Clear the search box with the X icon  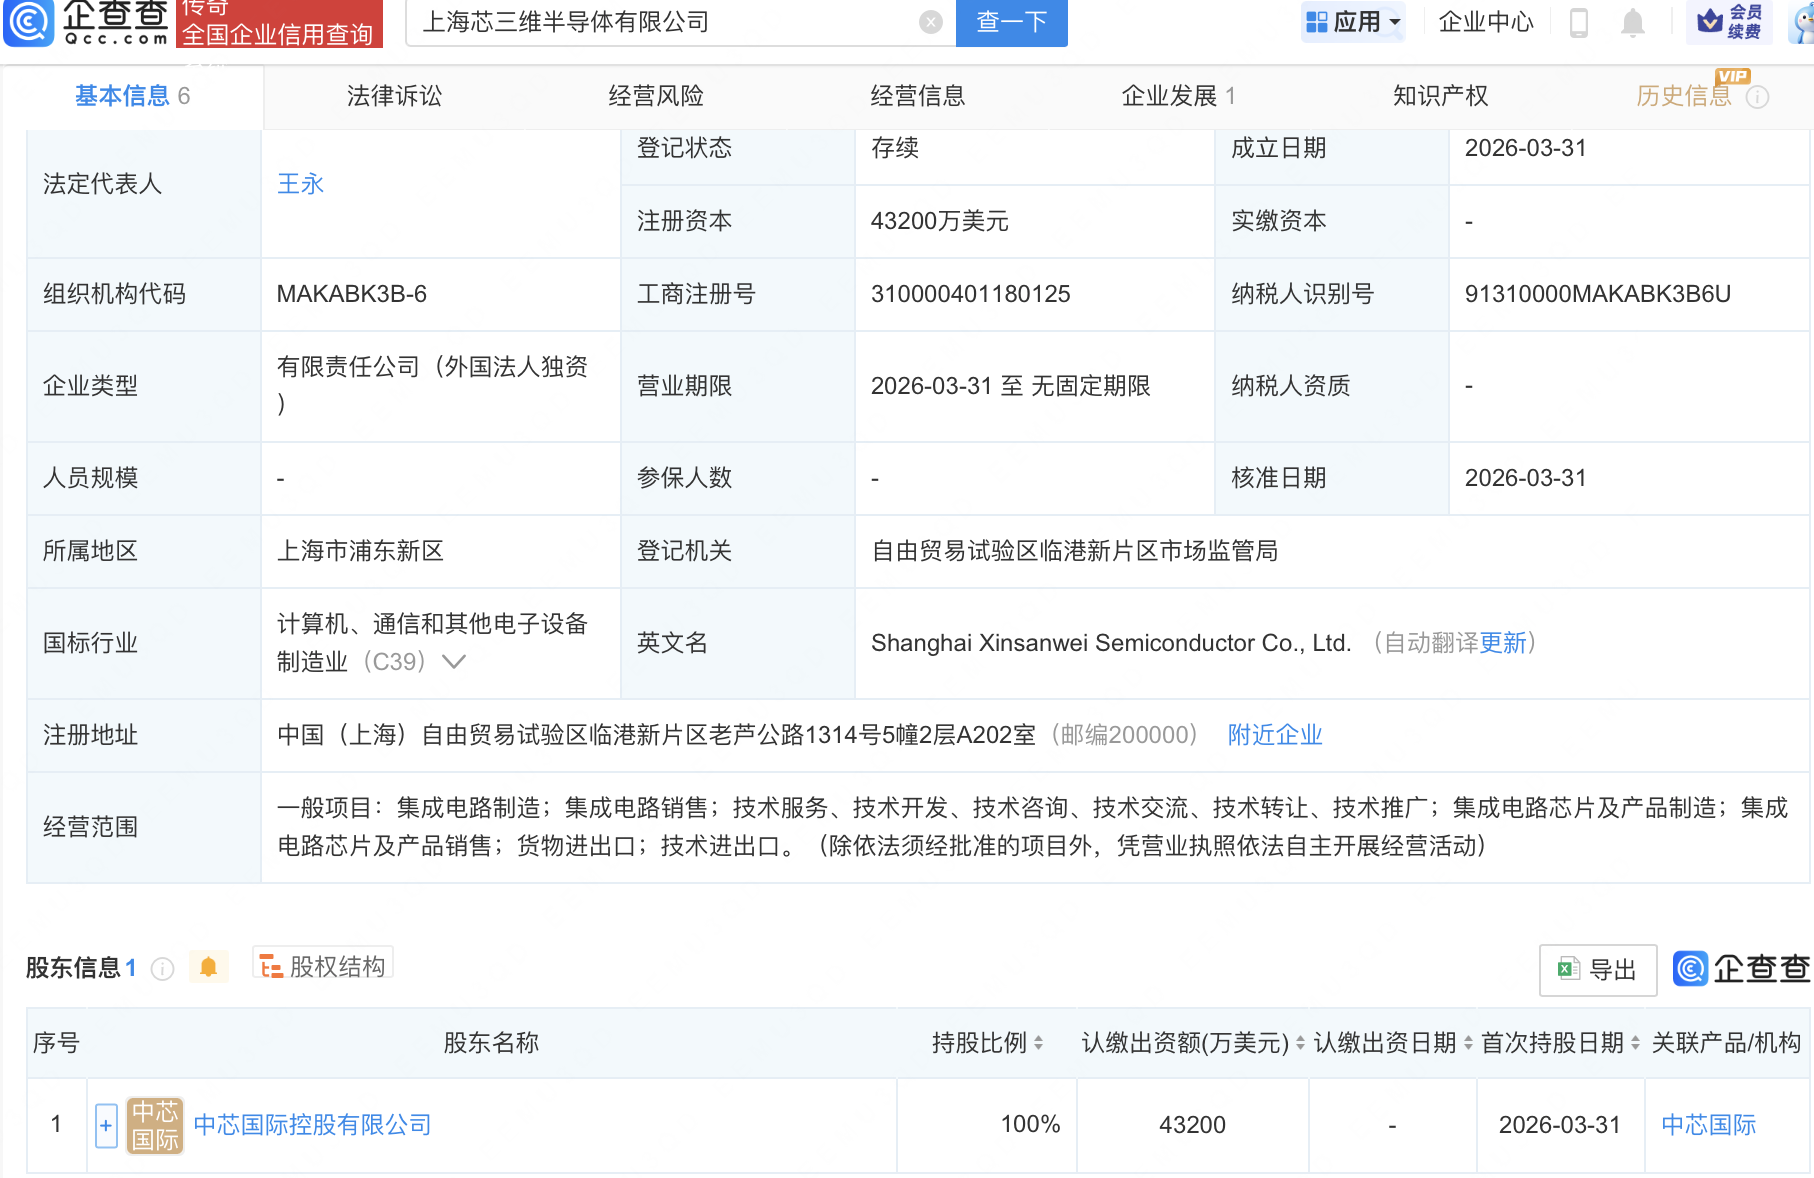pyautogui.click(x=930, y=22)
